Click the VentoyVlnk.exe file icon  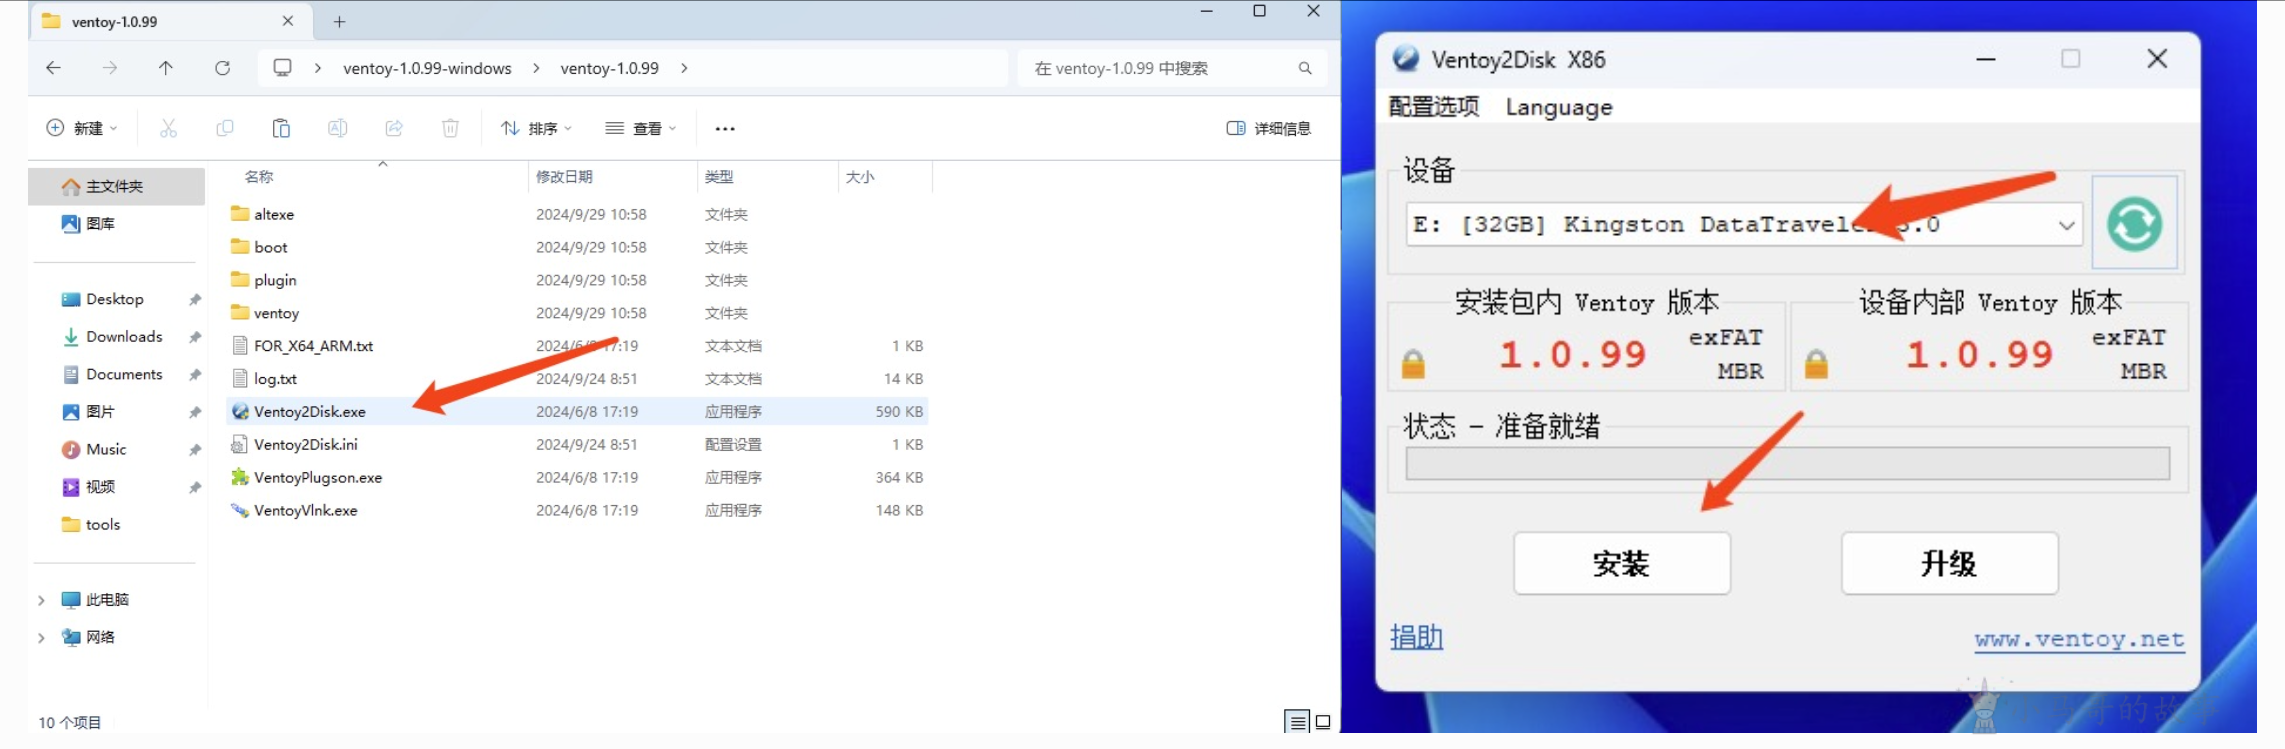(x=240, y=510)
